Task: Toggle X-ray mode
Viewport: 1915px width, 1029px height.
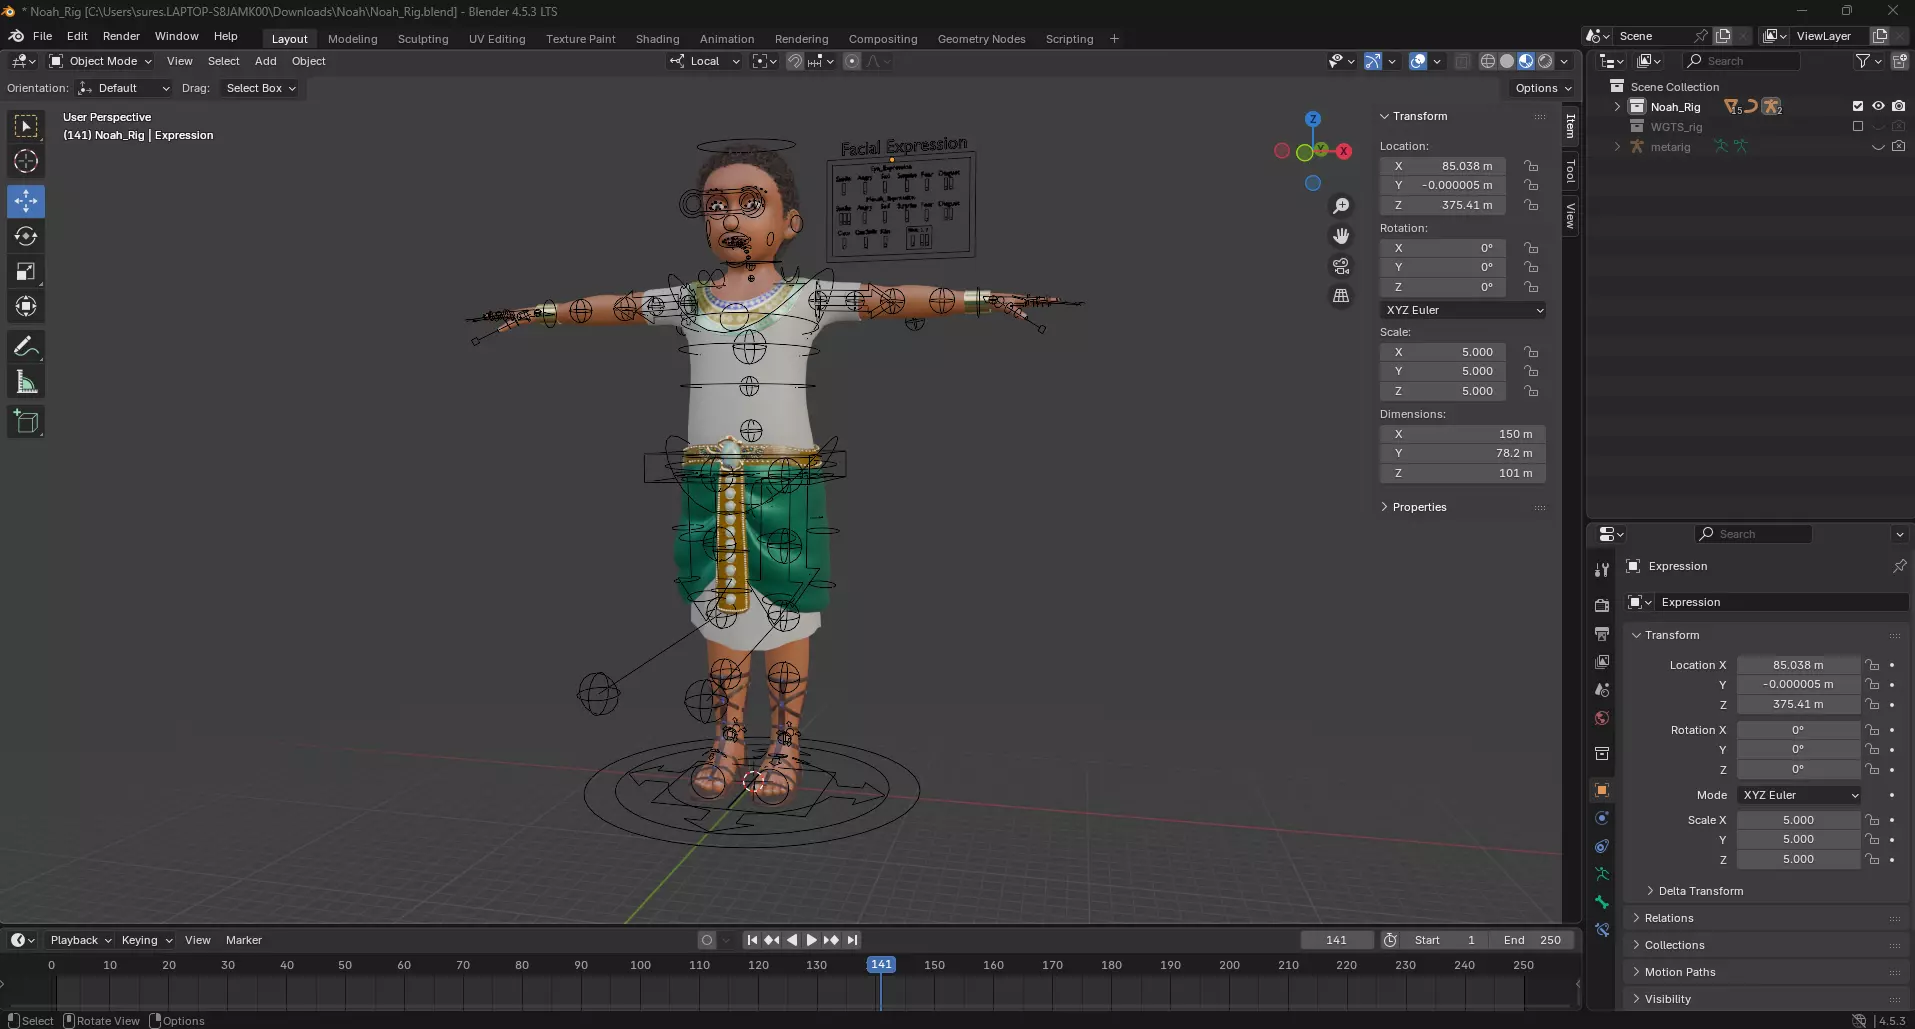Action: click(x=1462, y=61)
